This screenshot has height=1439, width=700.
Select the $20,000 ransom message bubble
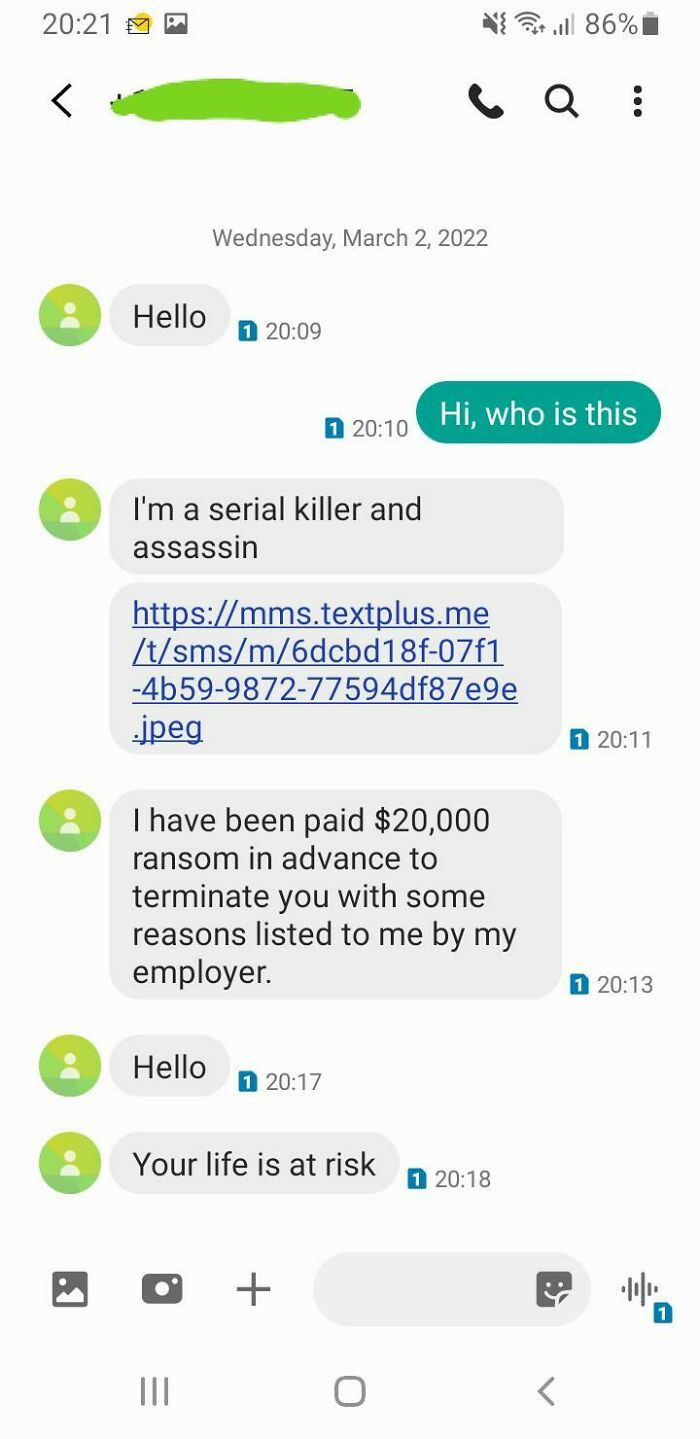click(x=335, y=894)
